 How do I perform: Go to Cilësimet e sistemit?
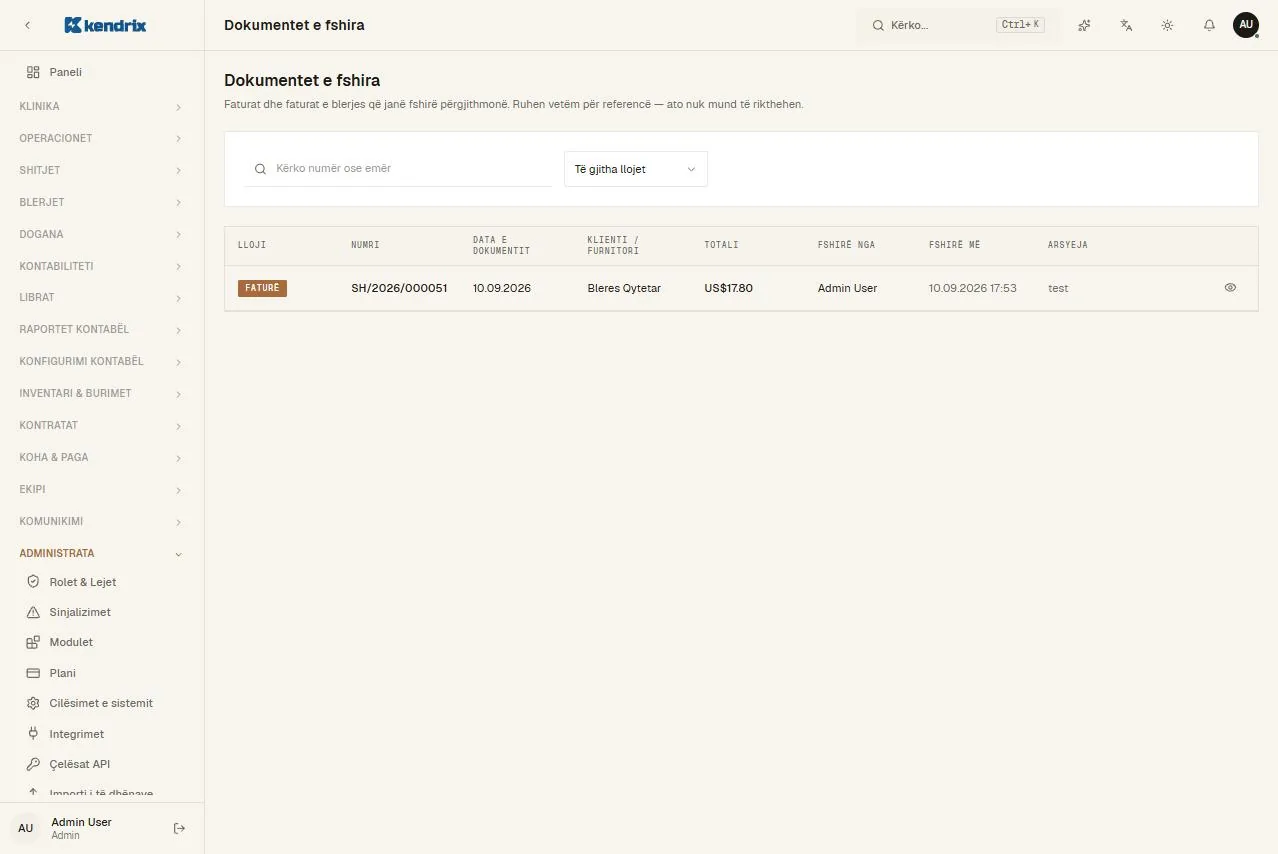pyautogui.click(x=102, y=703)
